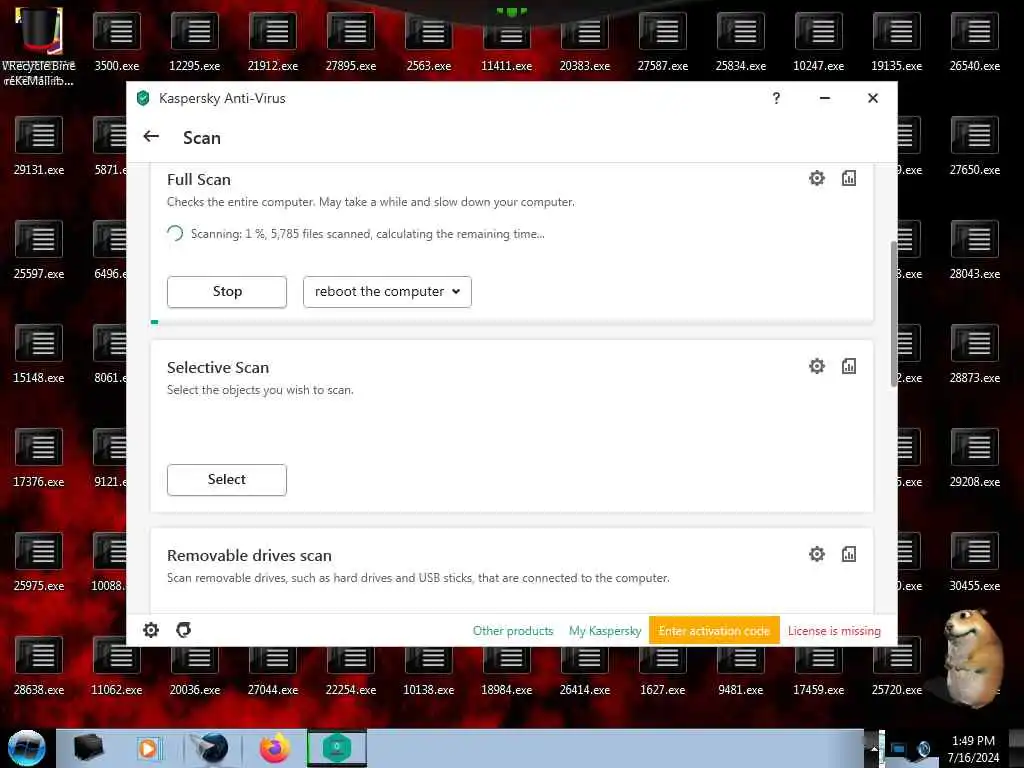The width and height of the screenshot is (1024, 768).
Task: Select 27650.exe desktop icon
Action: click(974, 147)
